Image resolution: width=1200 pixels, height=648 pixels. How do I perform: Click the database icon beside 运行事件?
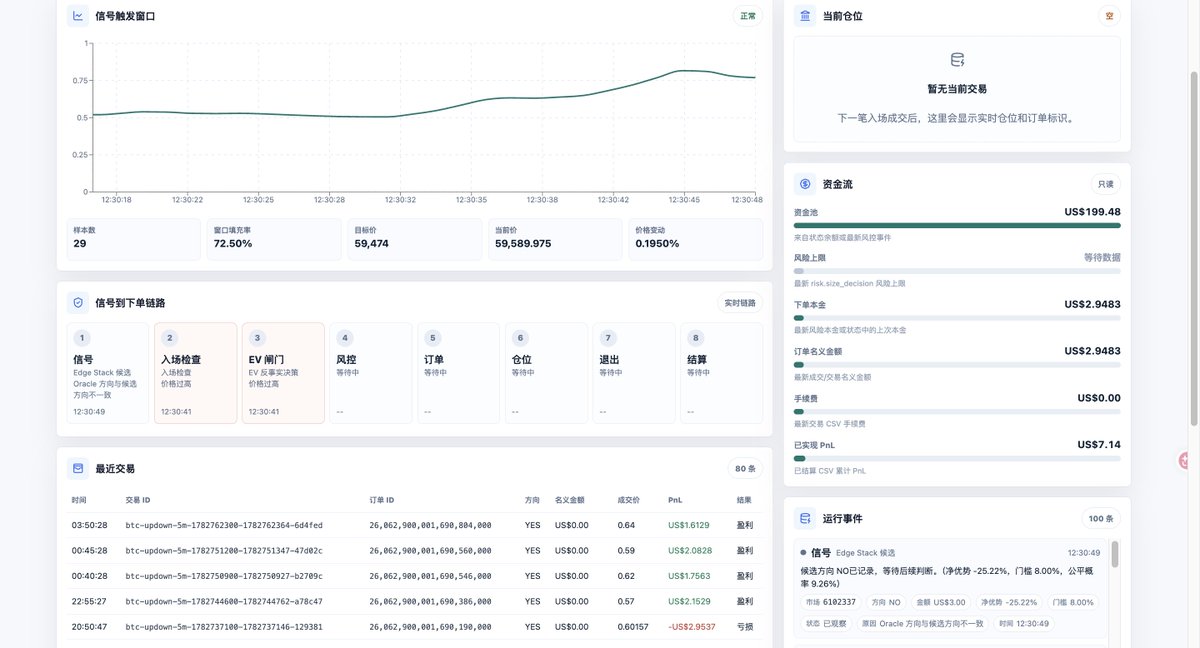[805, 519]
